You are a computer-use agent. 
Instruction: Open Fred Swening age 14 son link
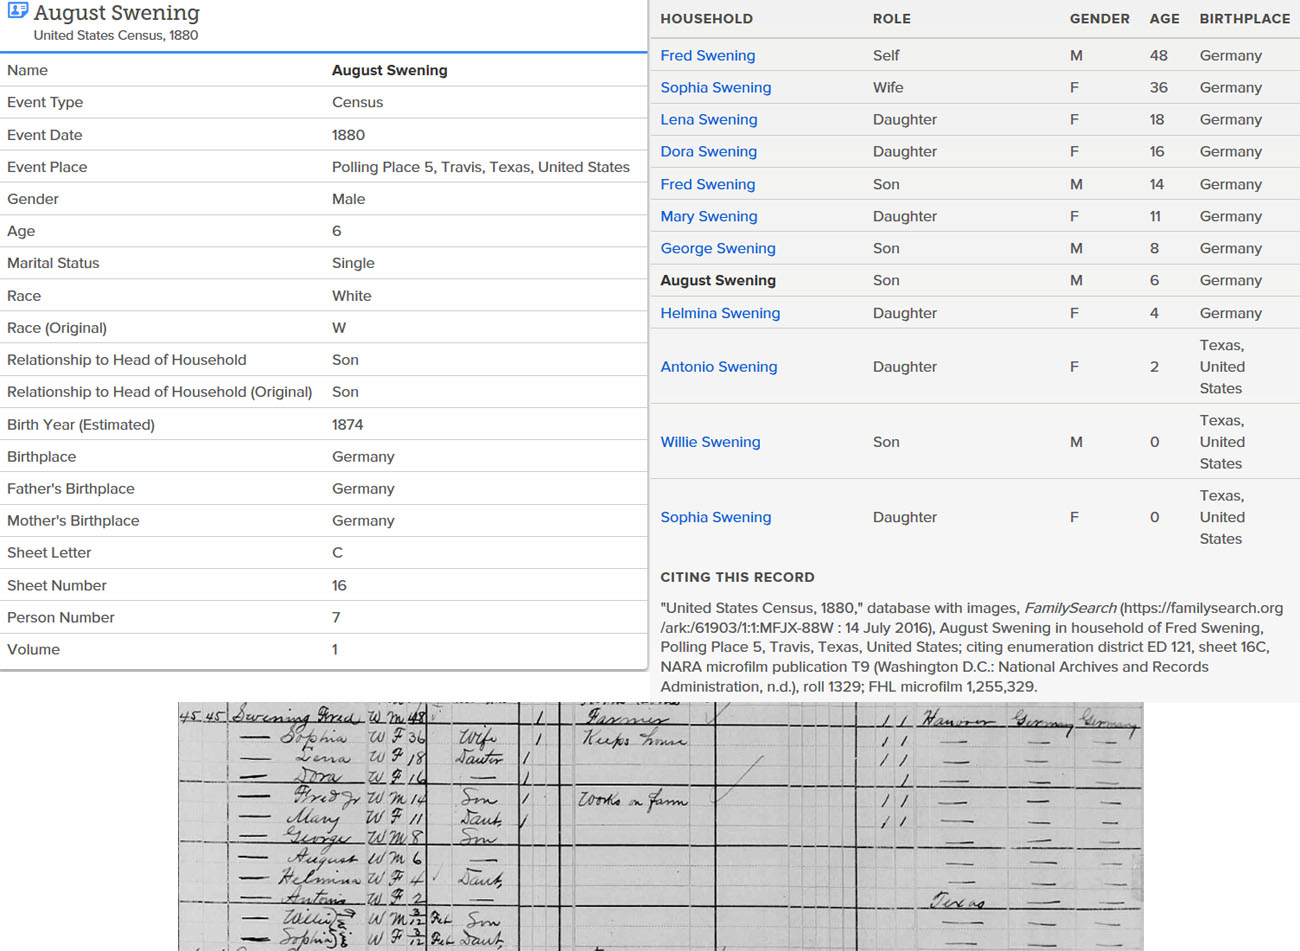click(708, 184)
